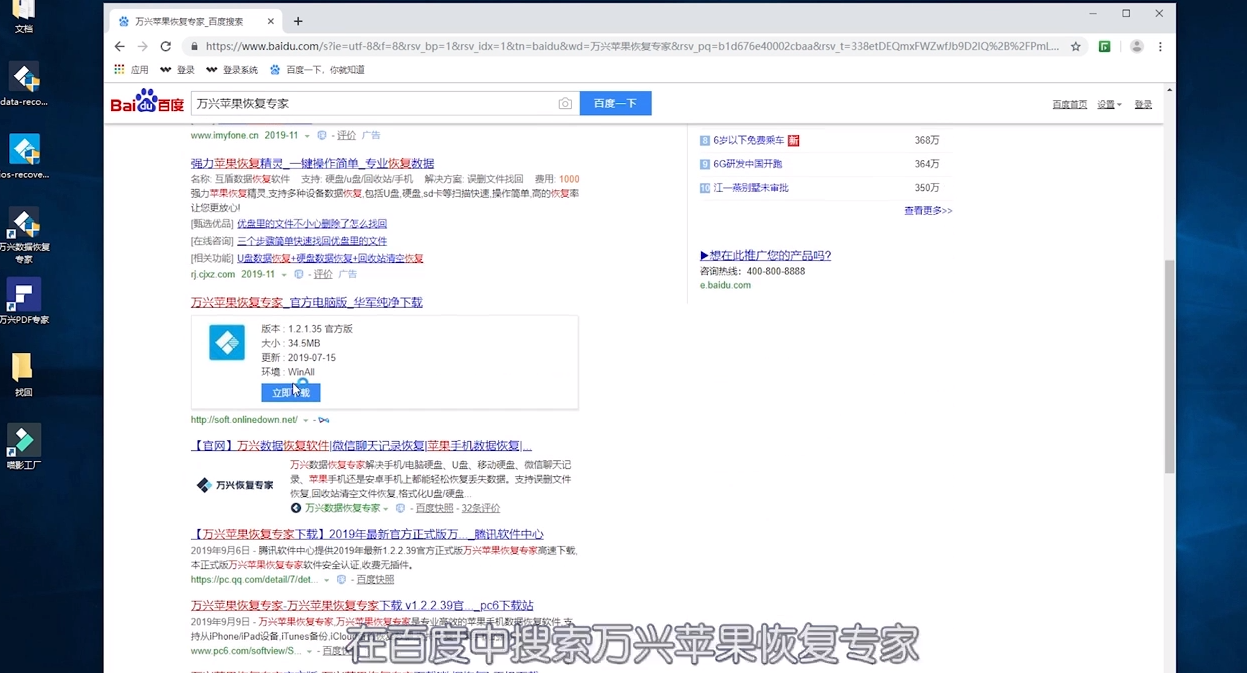Open the Chrome profile avatar
Viewport: 1247px width, 673px height.
tap(1135, 46)
